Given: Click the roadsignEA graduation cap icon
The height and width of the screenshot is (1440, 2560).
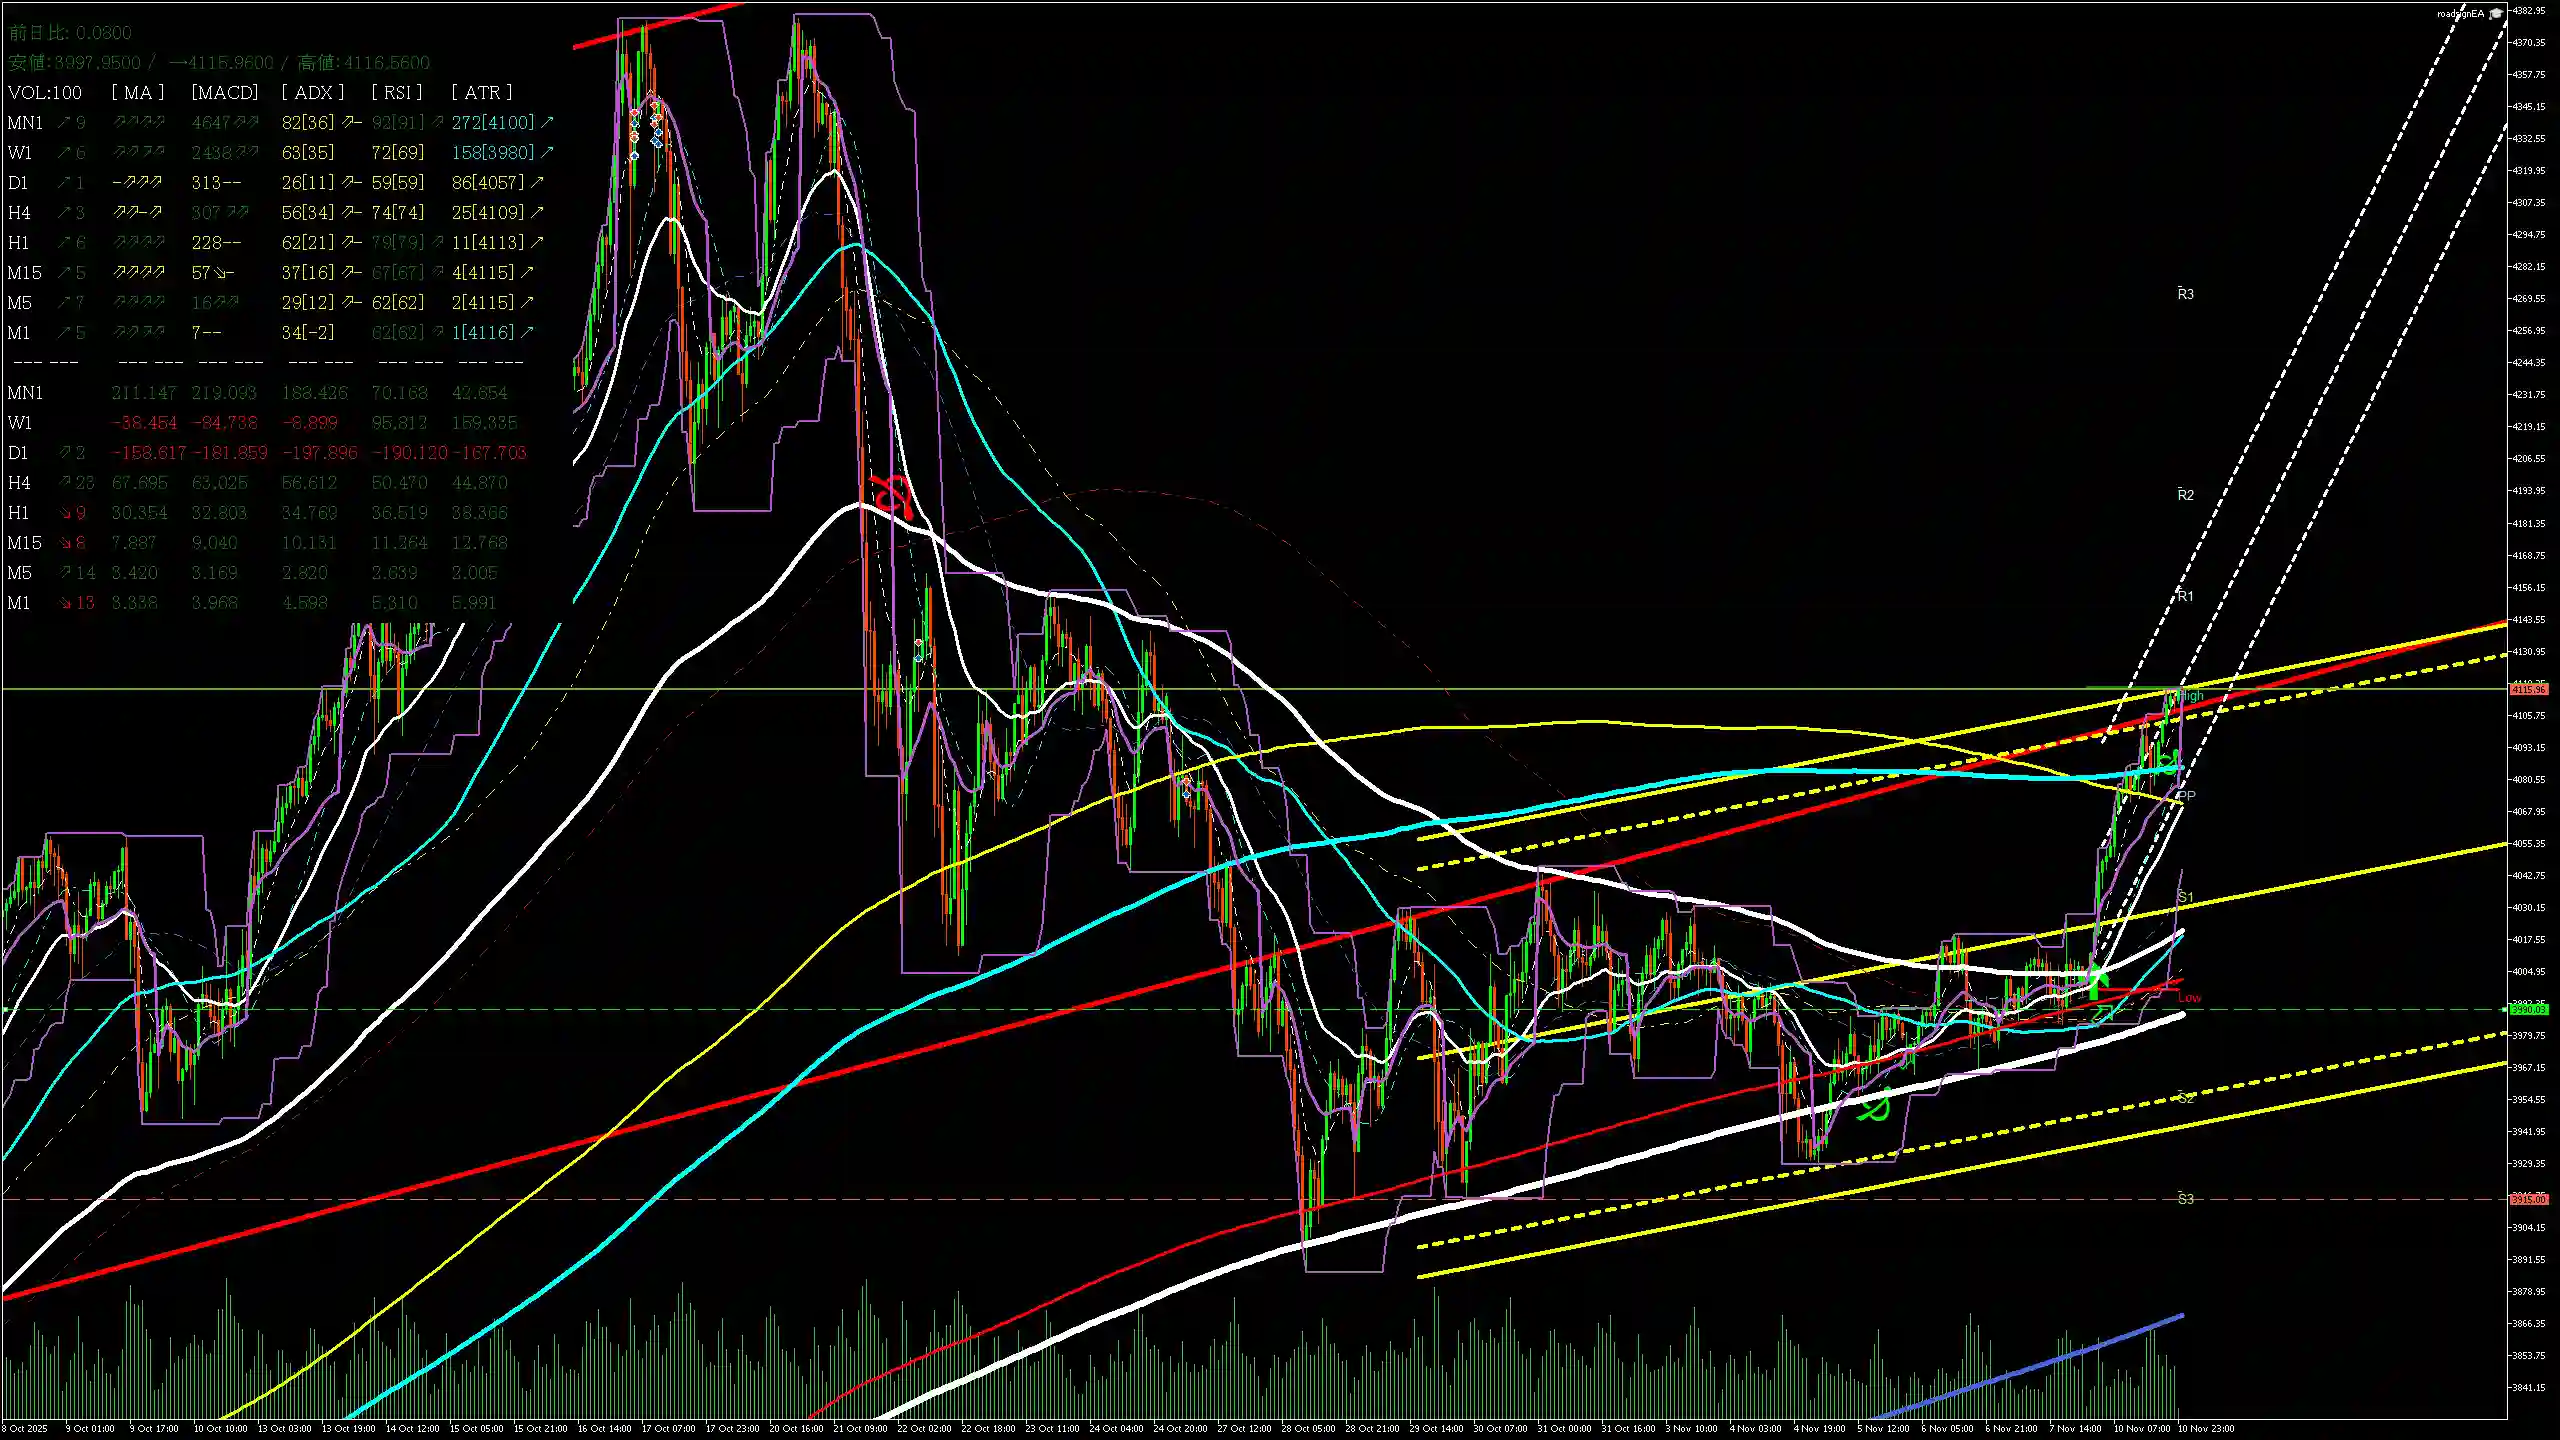Looking at the screenshot, I should point(2495,13).
